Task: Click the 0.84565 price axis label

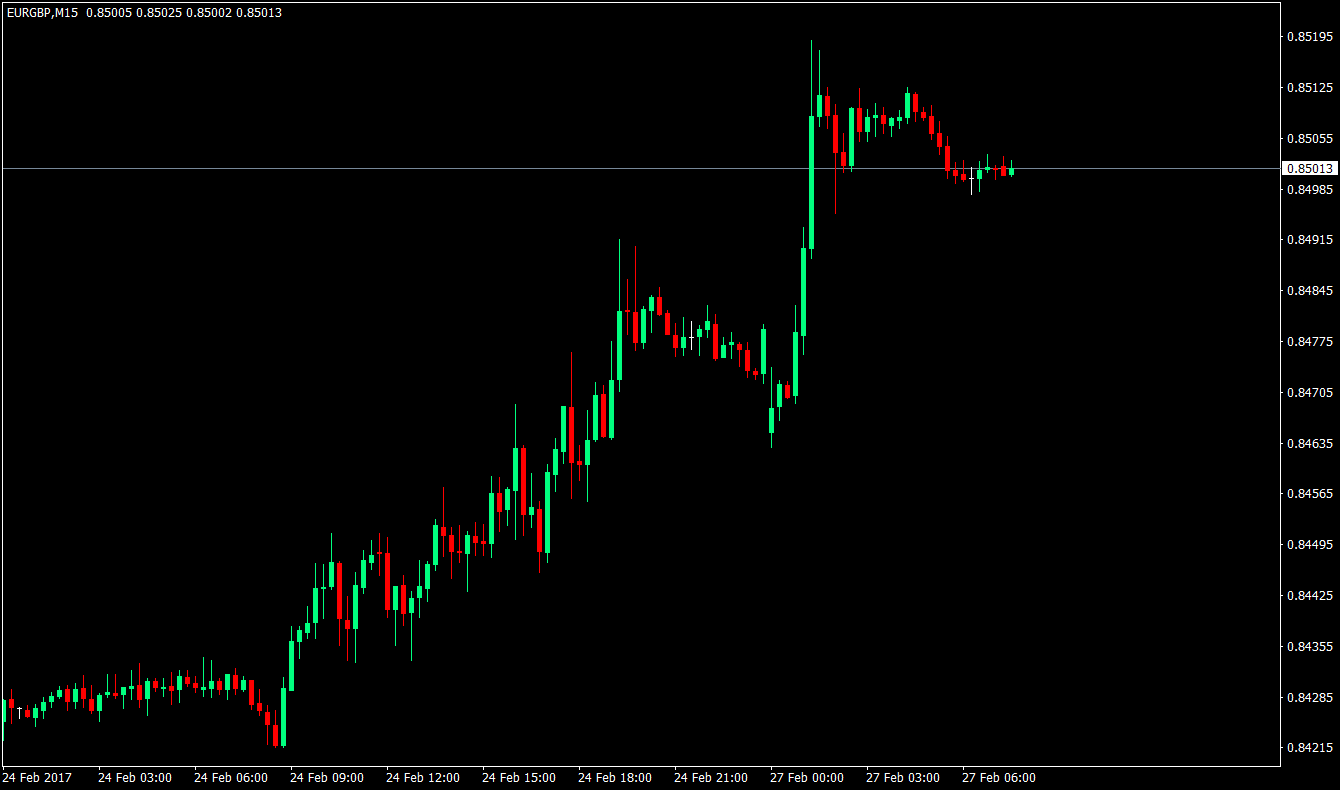Action: pyautogui.click(x=1310, y=494)
